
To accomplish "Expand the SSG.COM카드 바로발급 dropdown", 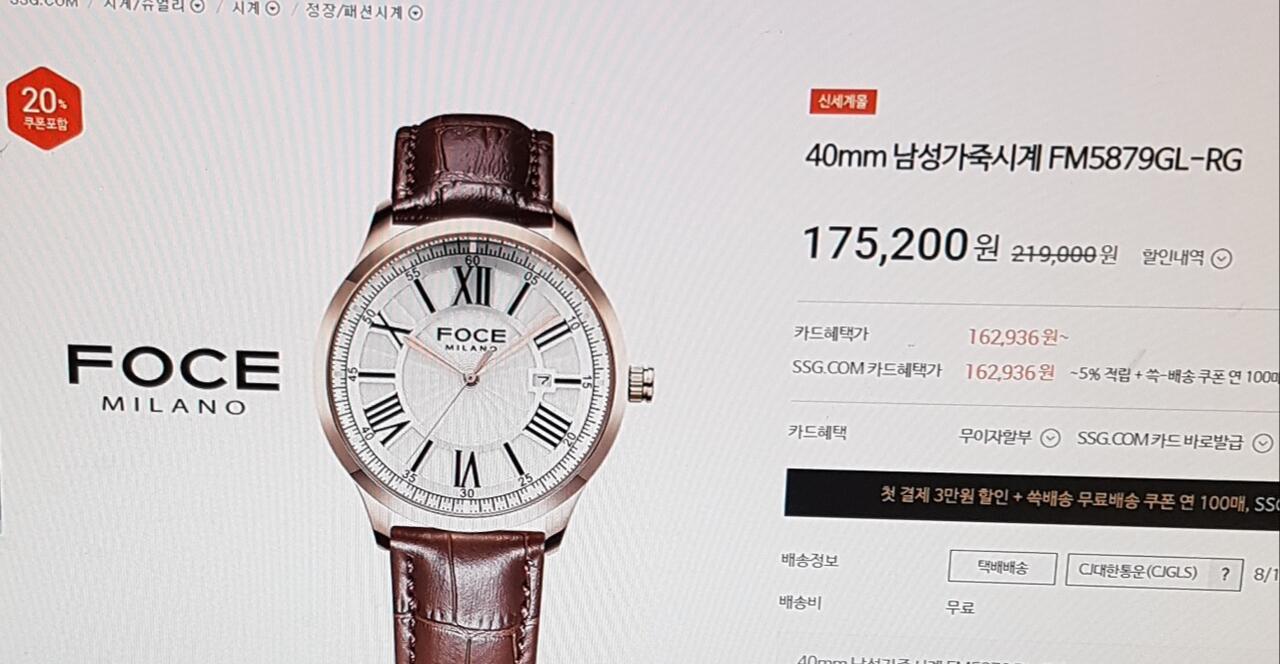I will point(1263,442).
